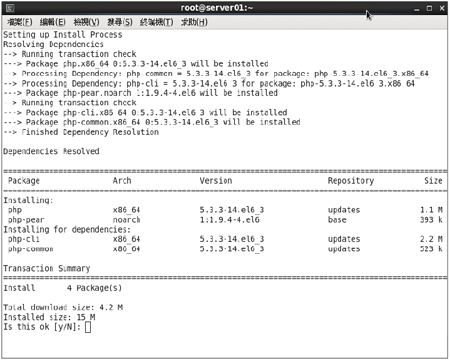The width and height of the screenshot is (450, 361).
Task: Open the 檔案(F) menu
Action: (x=20, y=22)
